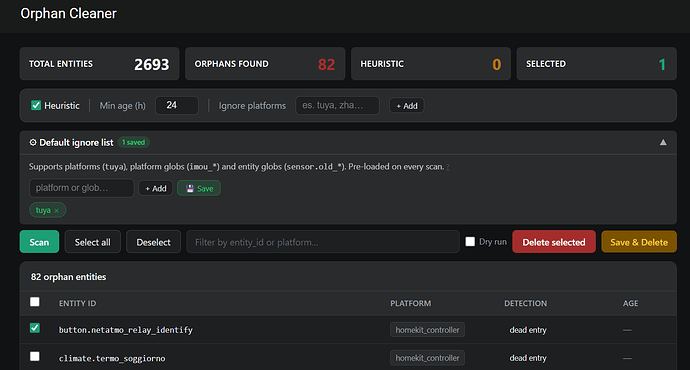
Task: Click the Orphan Cleaner title
Action: pyautogui.click(x=68, y=14)
